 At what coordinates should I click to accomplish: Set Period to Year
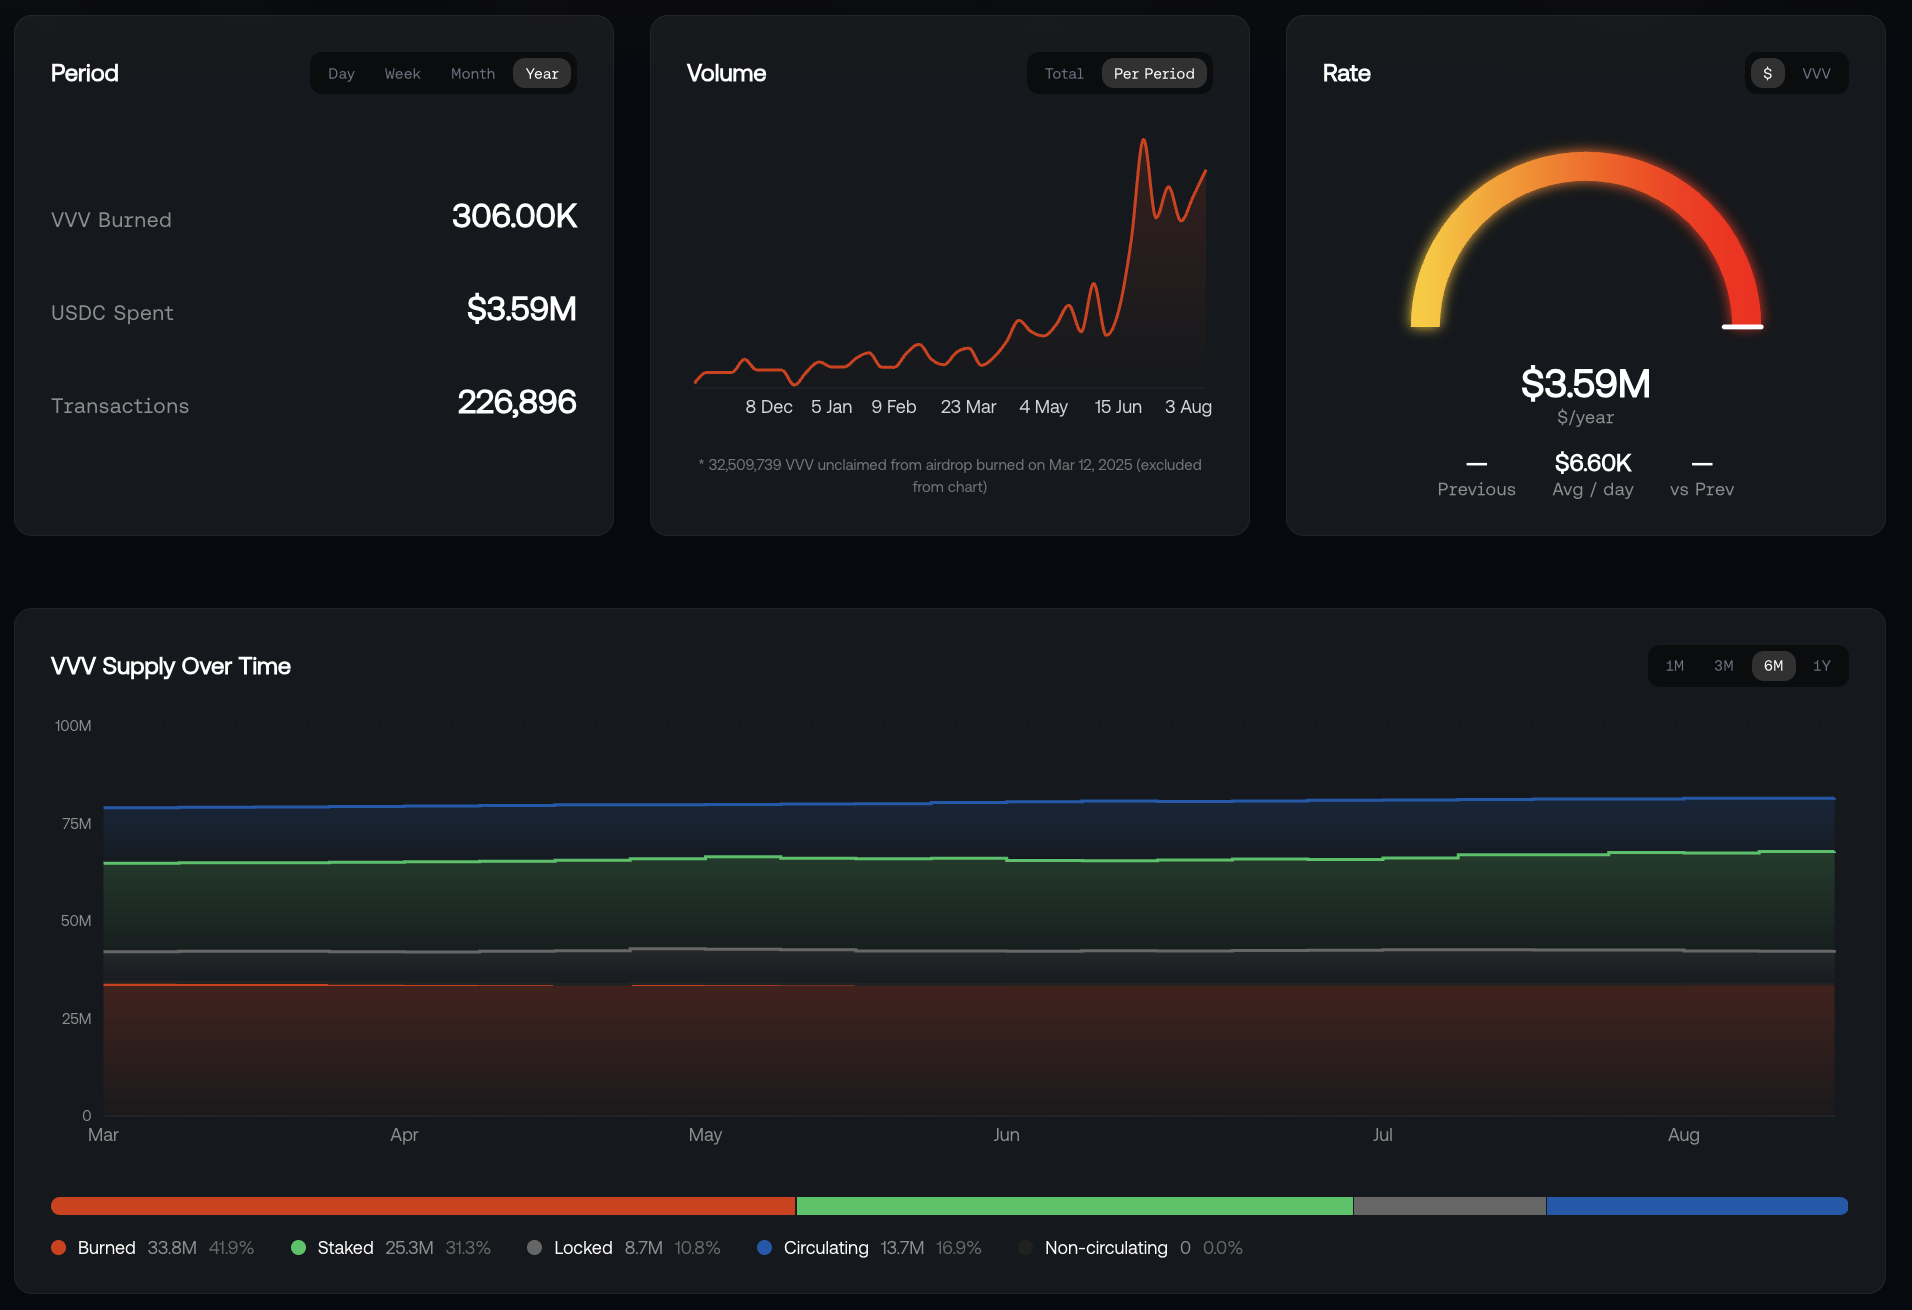(x=542, y=73)
